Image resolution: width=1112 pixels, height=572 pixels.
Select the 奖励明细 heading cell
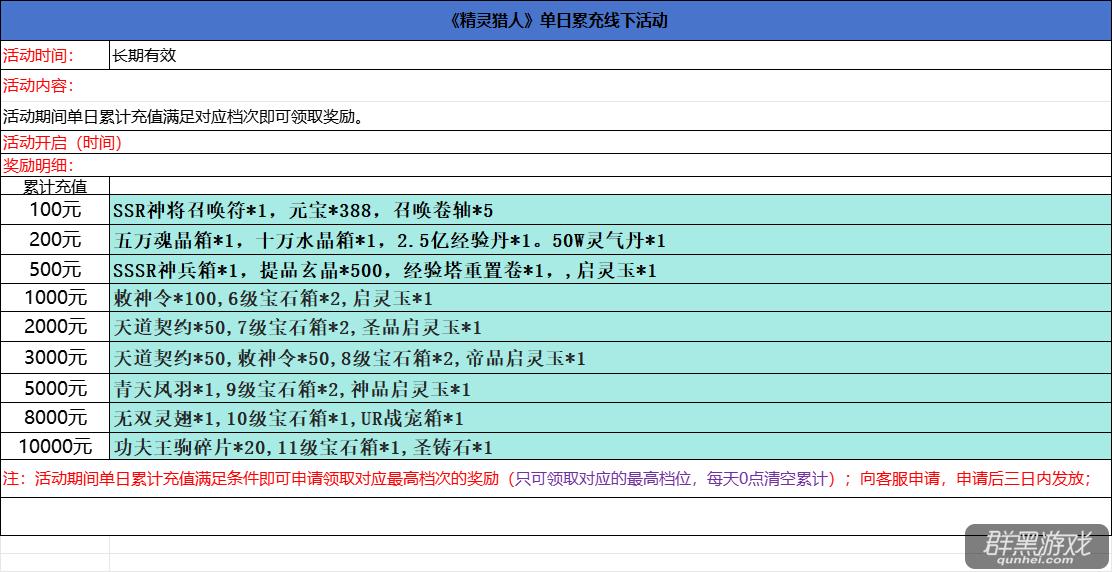point(556,165)
